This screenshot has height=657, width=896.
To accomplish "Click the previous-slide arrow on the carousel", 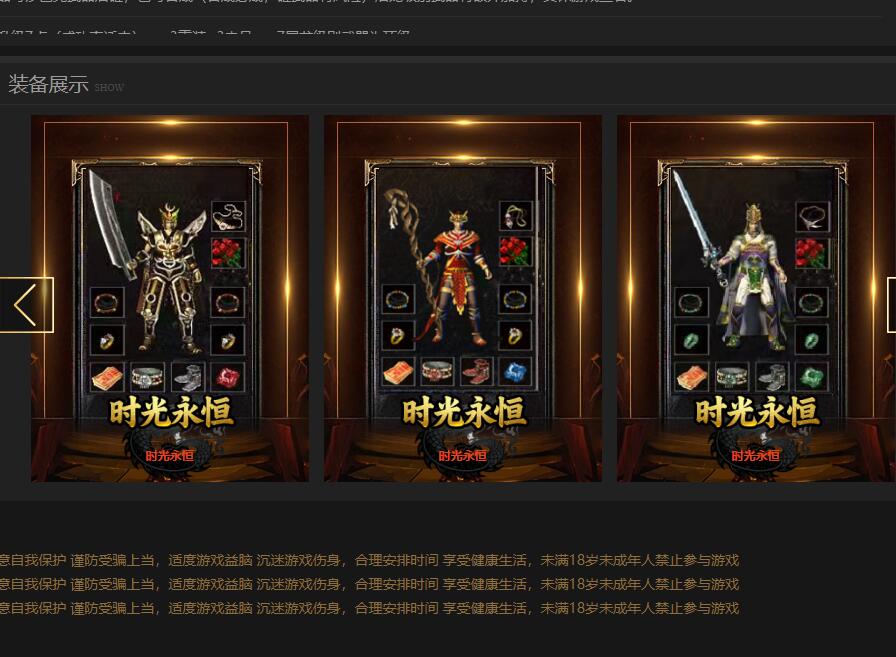I will pos(26,305).
